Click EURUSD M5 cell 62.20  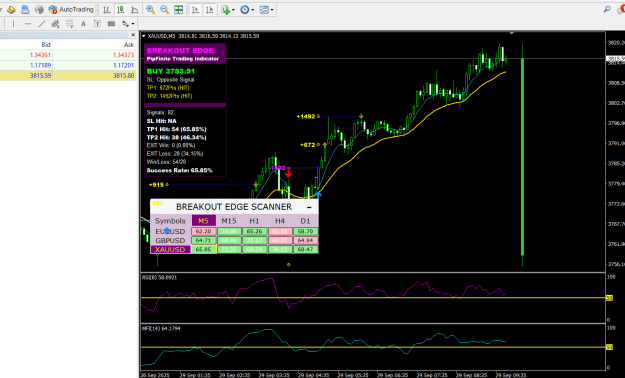(203, 231)
